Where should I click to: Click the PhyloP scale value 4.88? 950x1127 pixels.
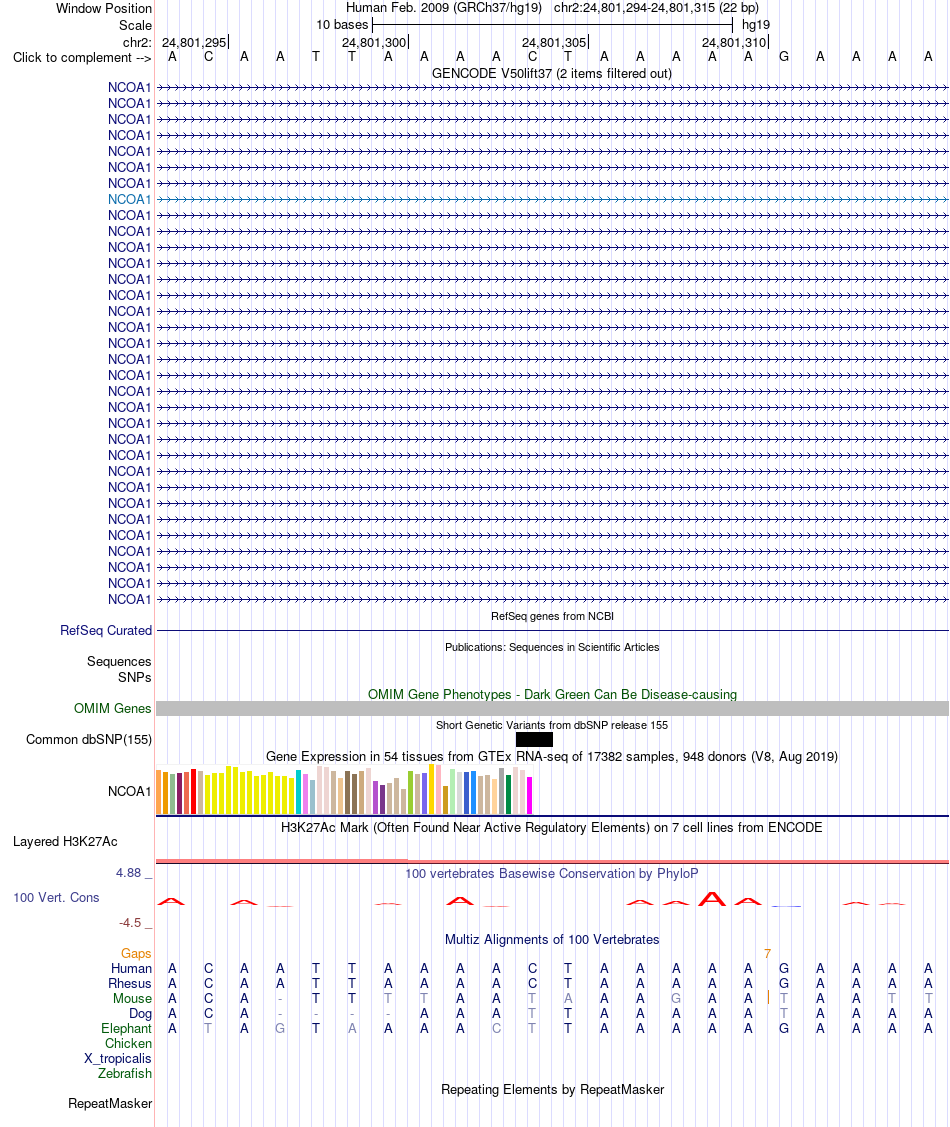tap(129, 873)
